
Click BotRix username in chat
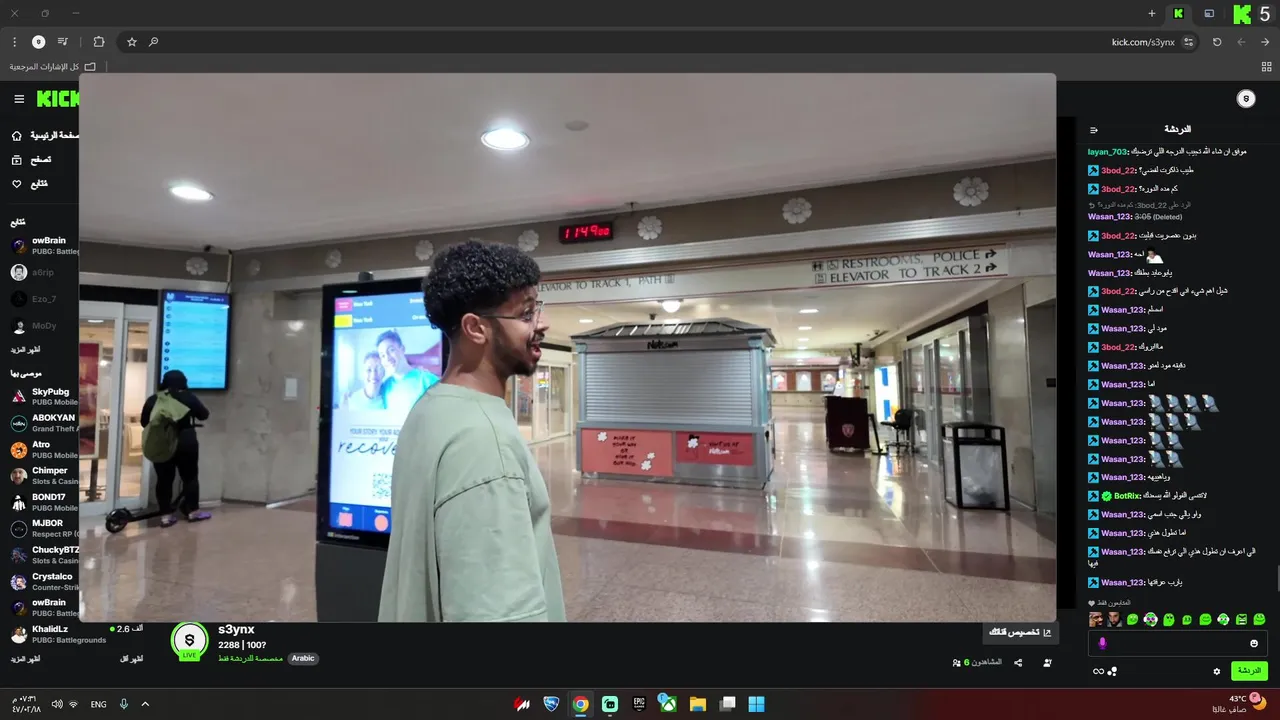coord(1127,496)
